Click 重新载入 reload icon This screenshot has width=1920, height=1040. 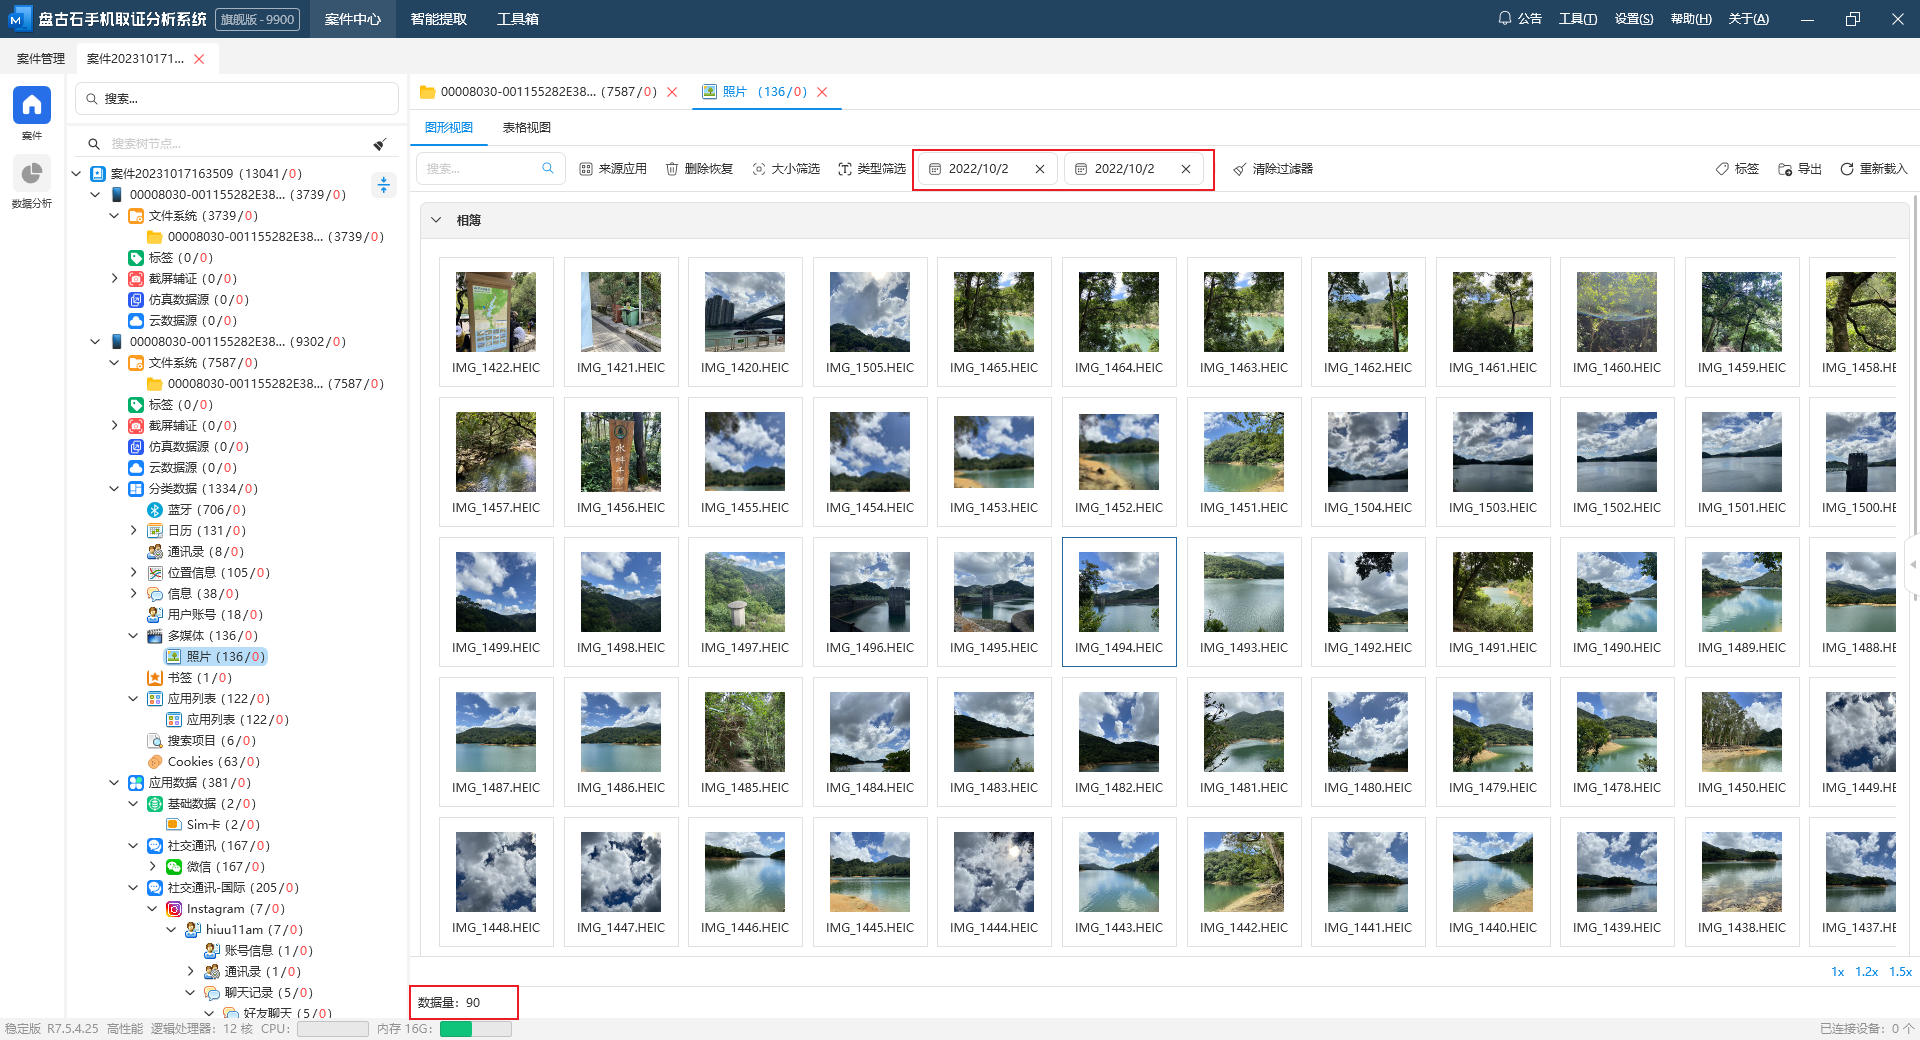coord(1847,169)
